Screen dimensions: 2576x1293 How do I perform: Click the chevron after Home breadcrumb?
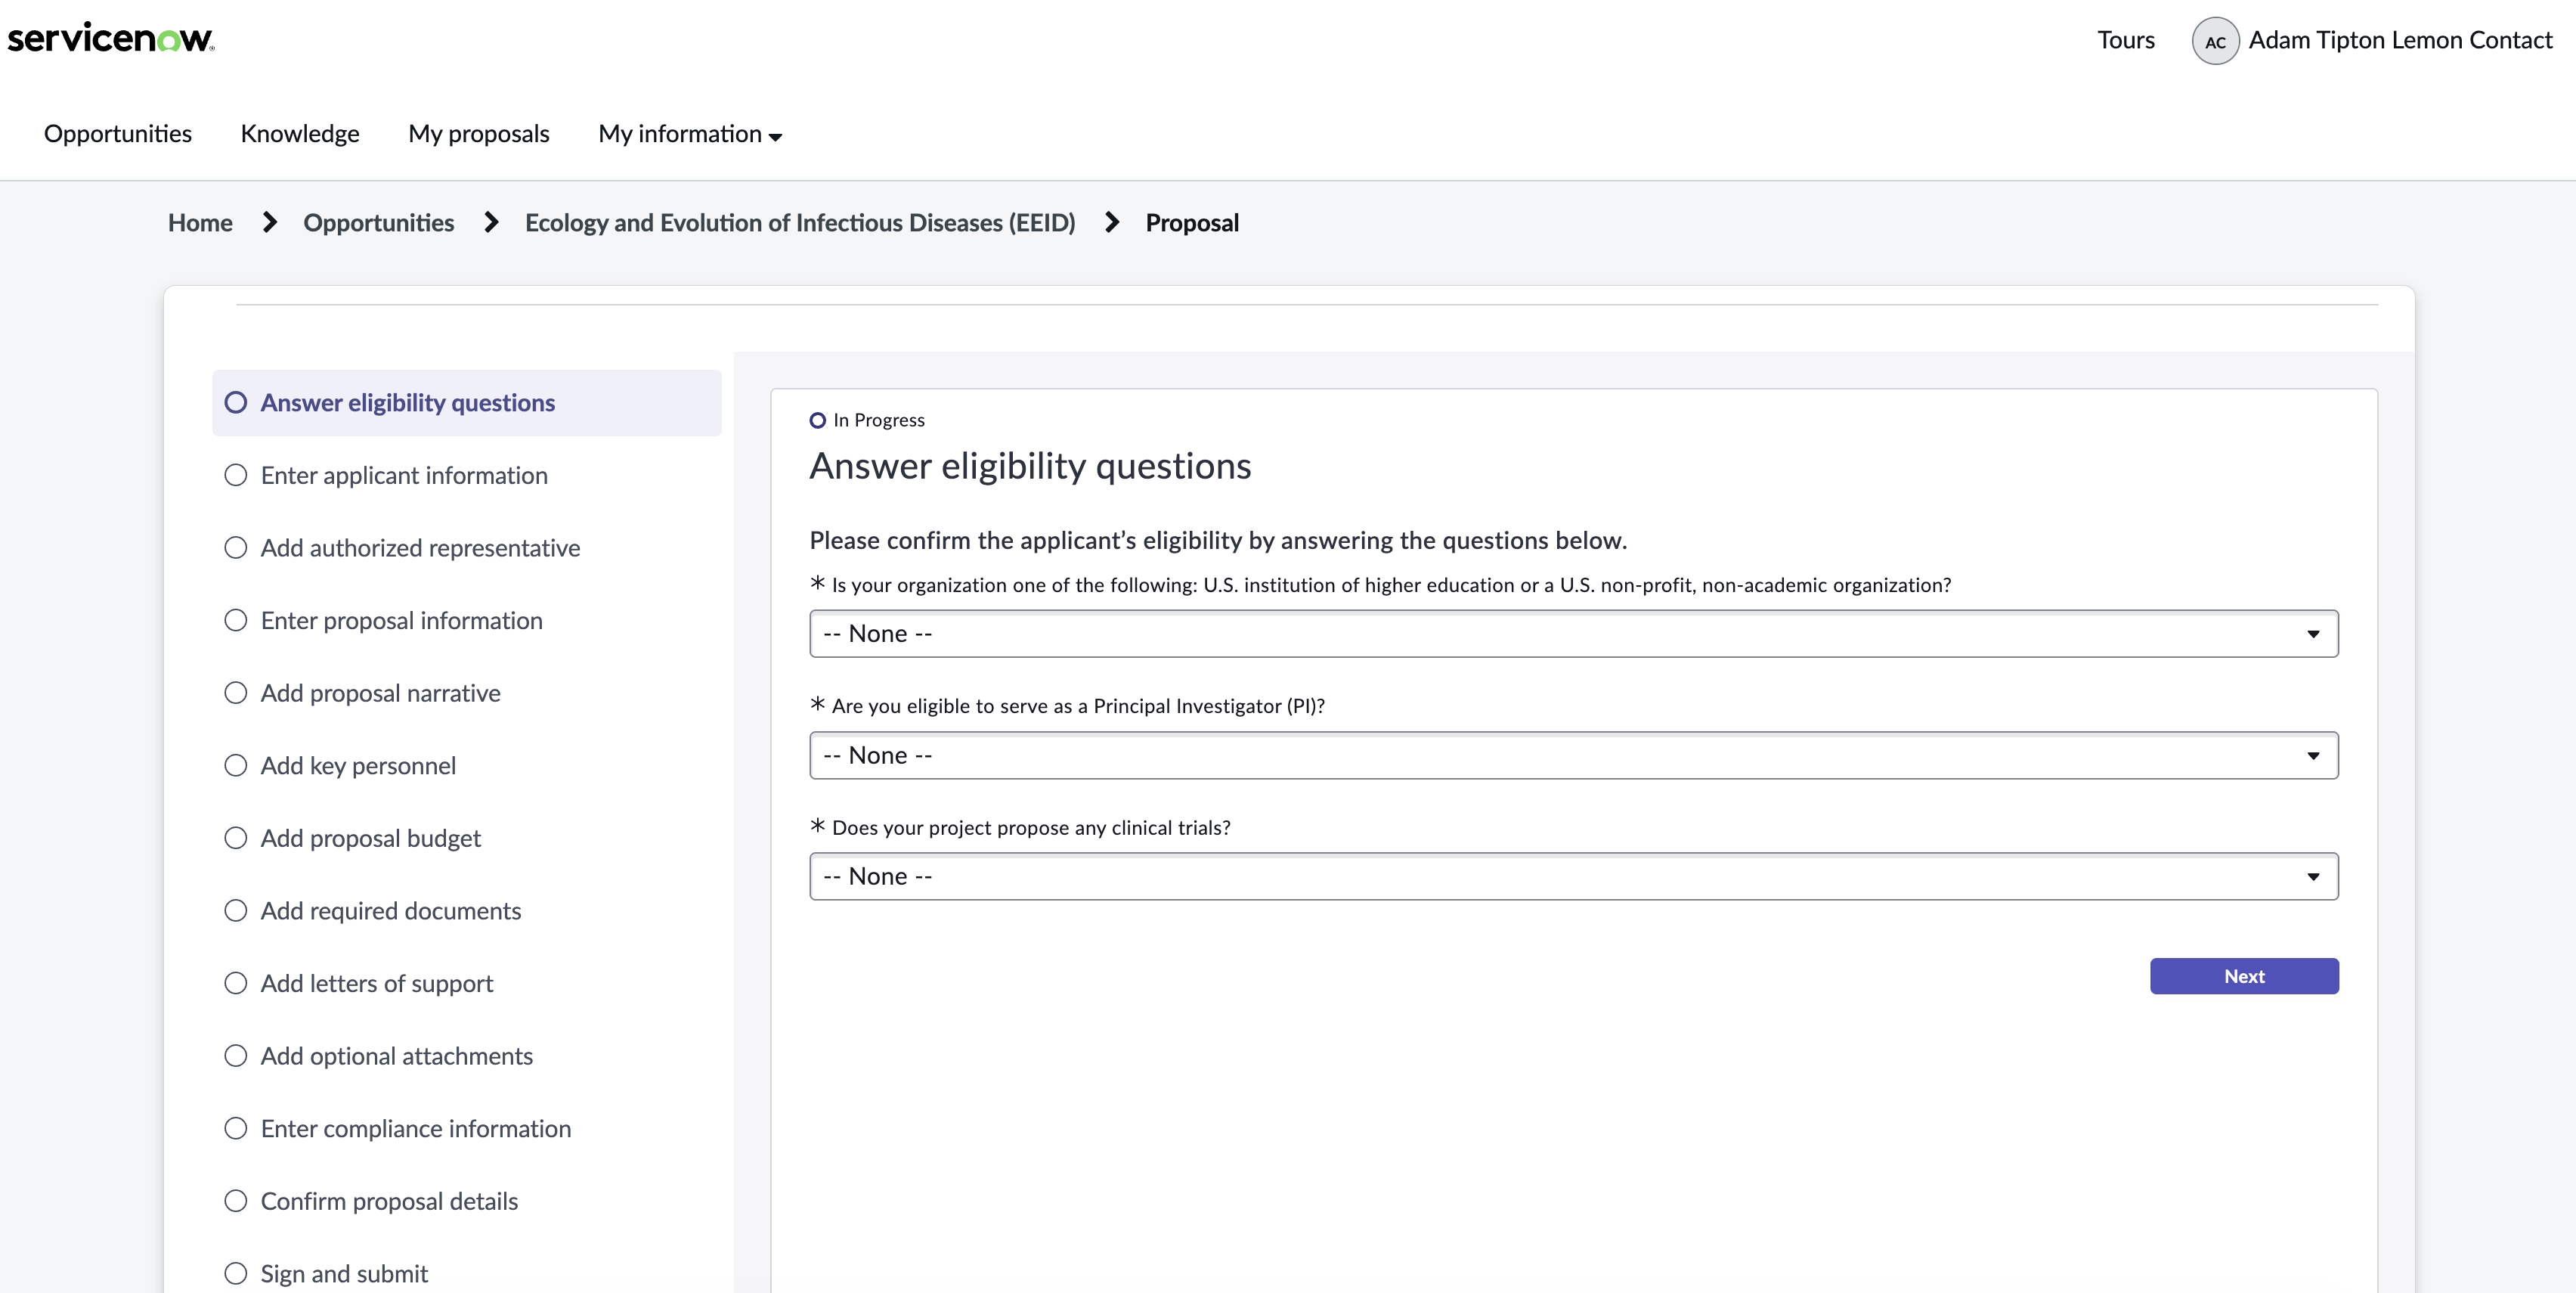point(269,222)
